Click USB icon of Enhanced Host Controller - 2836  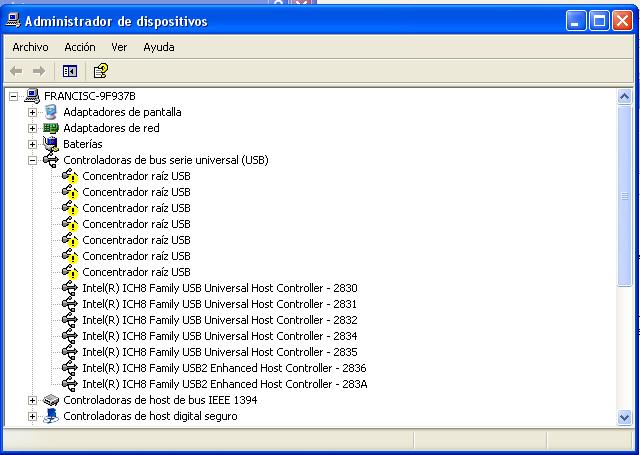pos(69,368)
